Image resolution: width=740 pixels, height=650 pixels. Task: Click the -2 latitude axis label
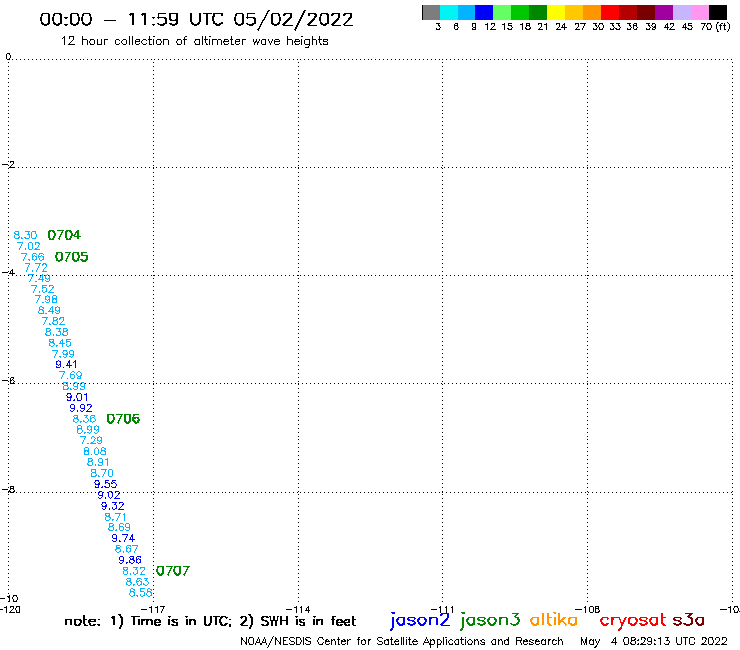8,165
